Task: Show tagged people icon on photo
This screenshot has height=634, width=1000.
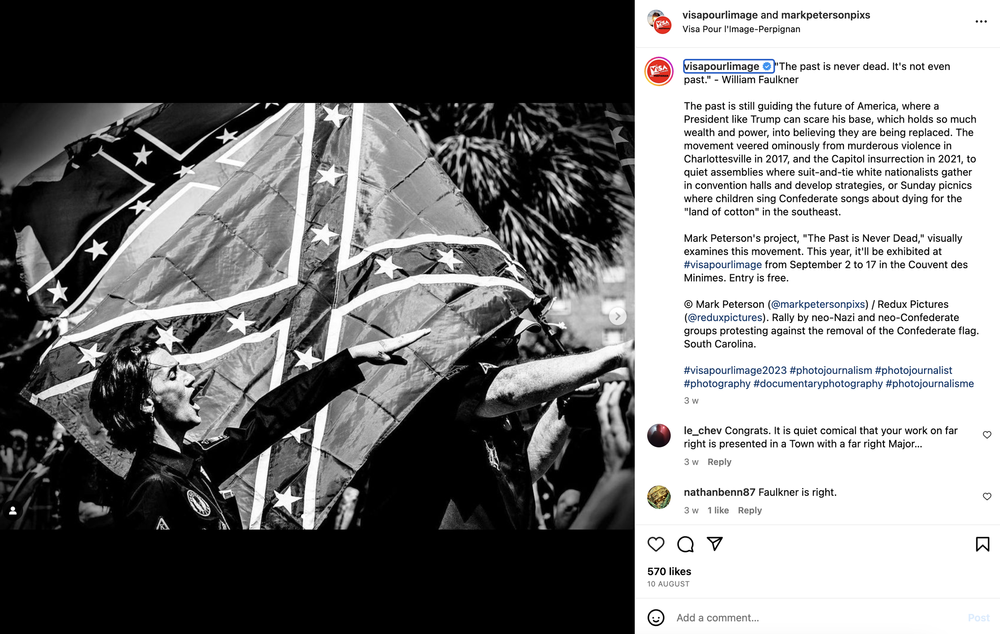Action: click(x=13, y=510)
